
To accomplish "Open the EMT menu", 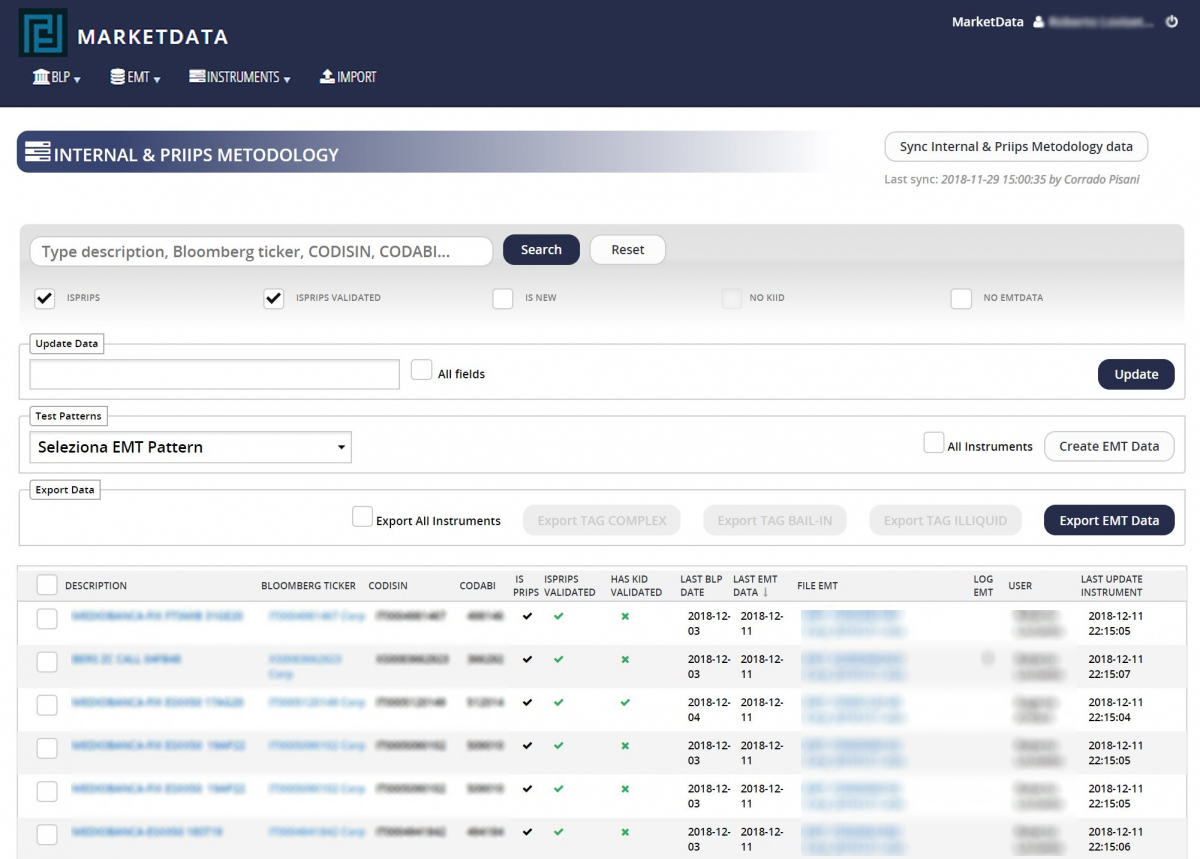I will pyautogui.click(x=135, y=77).
